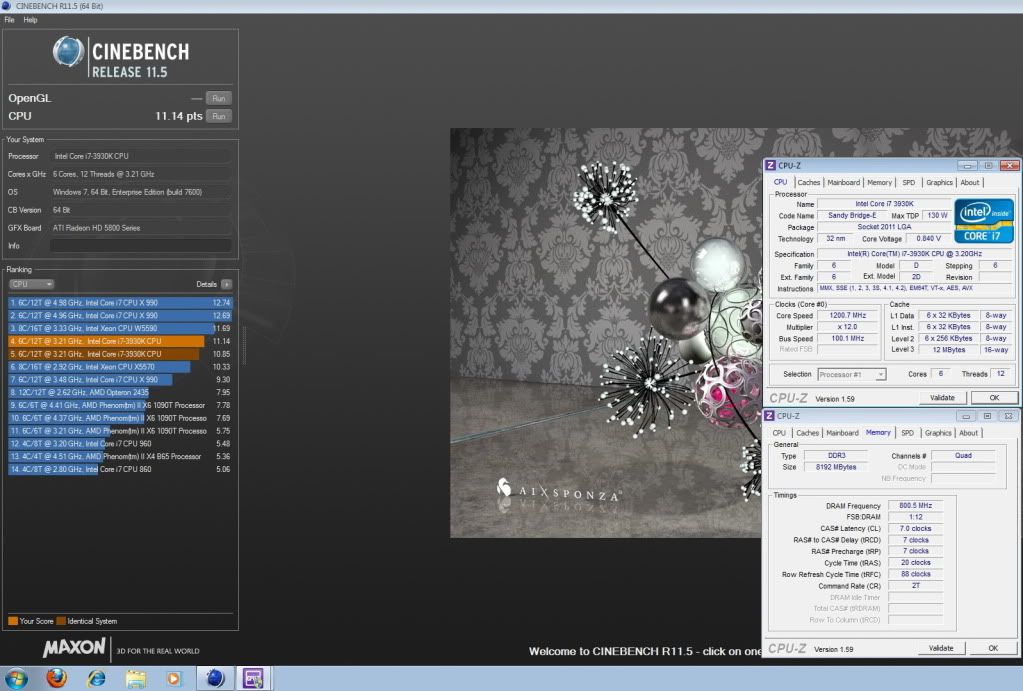The width and height of the screenshot is (1023, 691).
Task: Click the Info input field in Your System
Action: tap(141, 245)
